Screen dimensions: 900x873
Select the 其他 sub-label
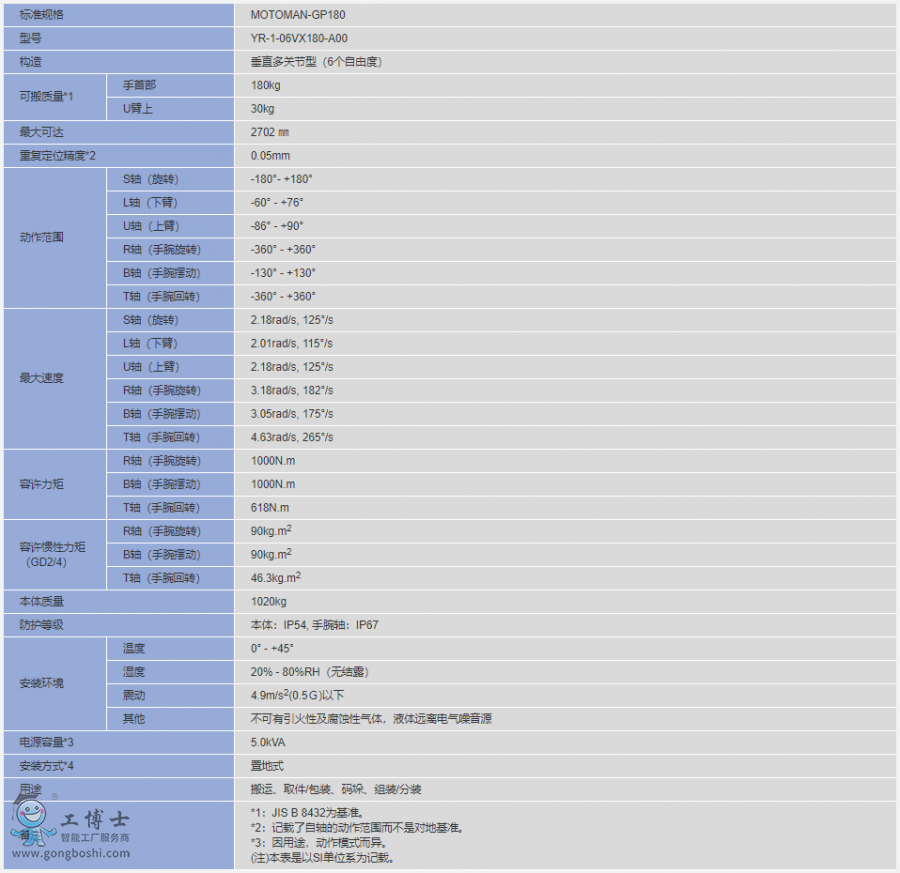click(x=134, y=719)
